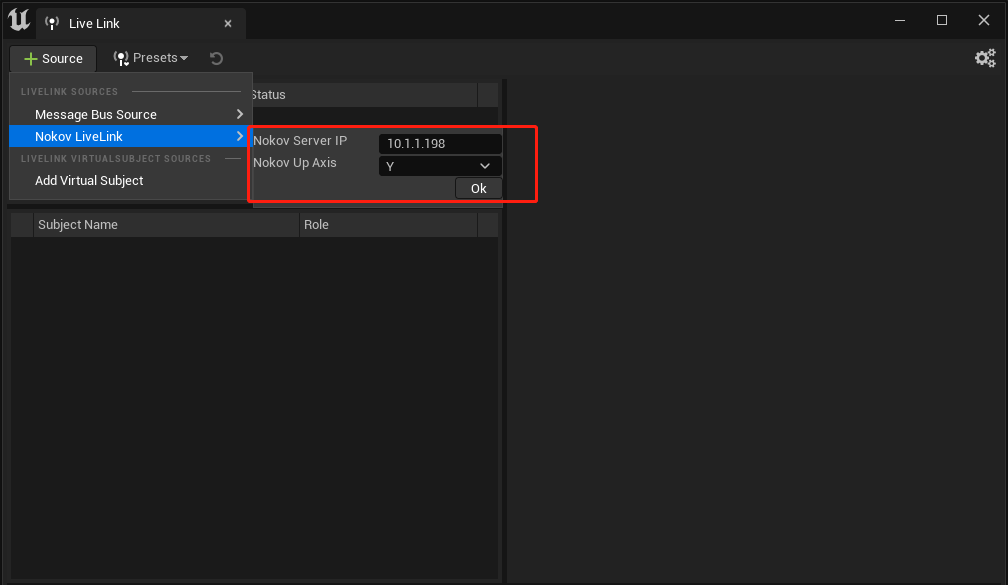
Task: Select Nokov LiveLink menu entry
Action: pyautogui.click(x=130, y=136)
